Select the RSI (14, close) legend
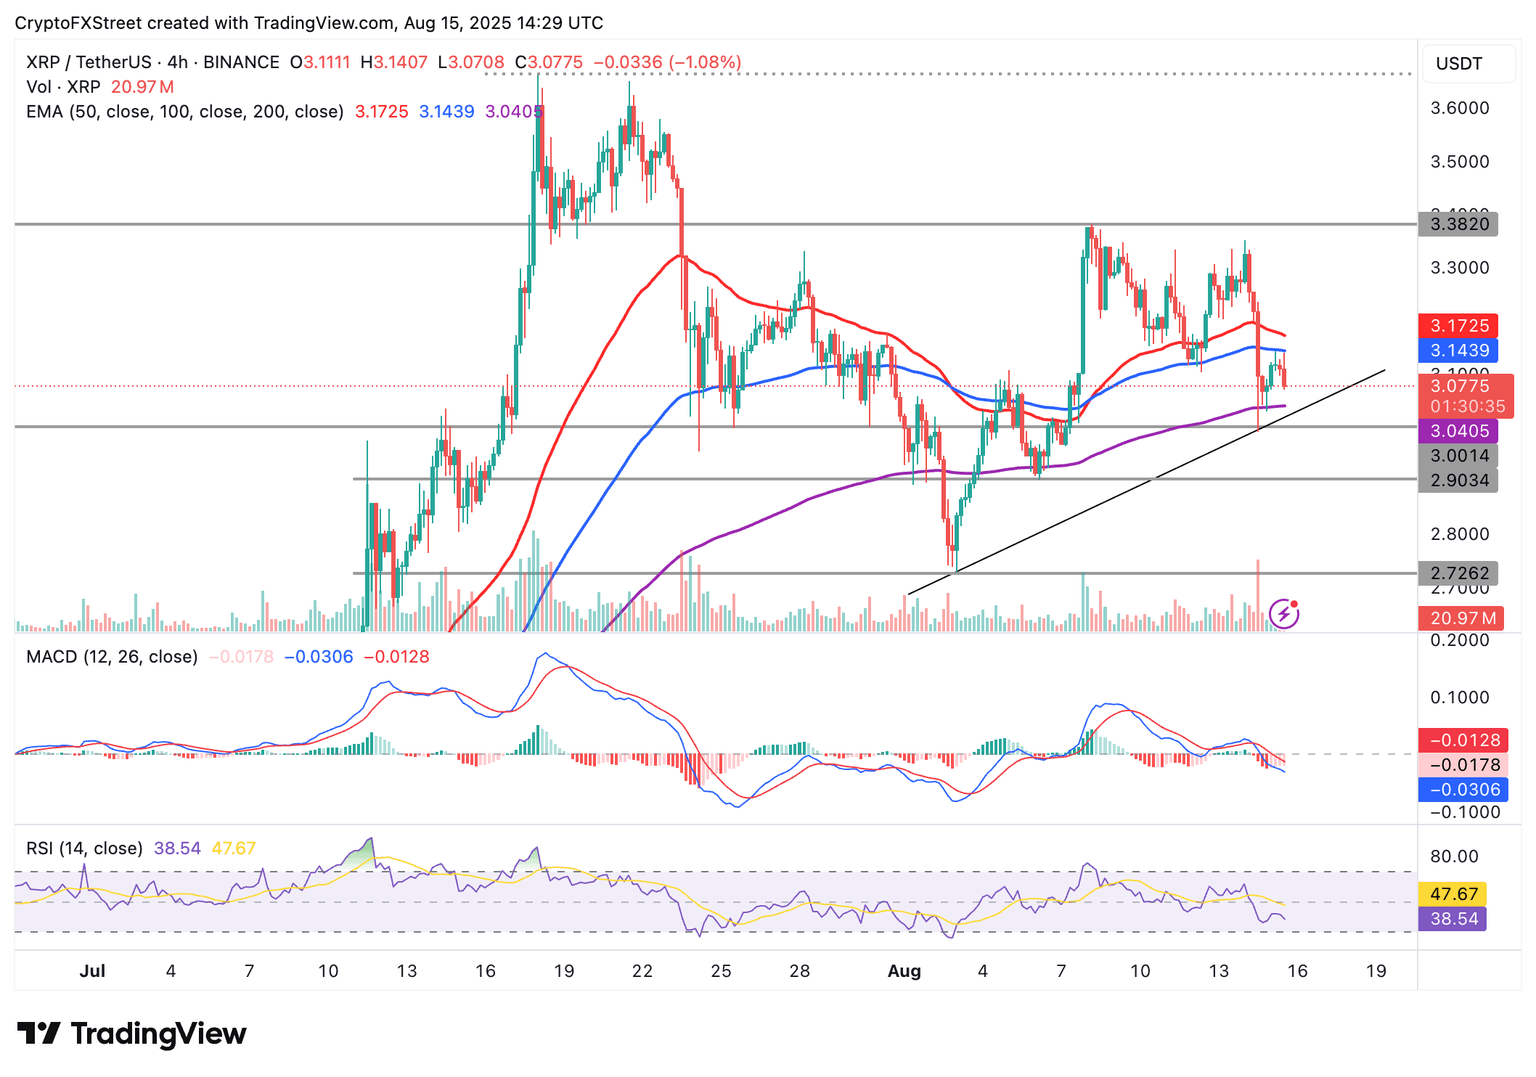The height and width of the screenshot is (1077, 1536). (84, 848)
